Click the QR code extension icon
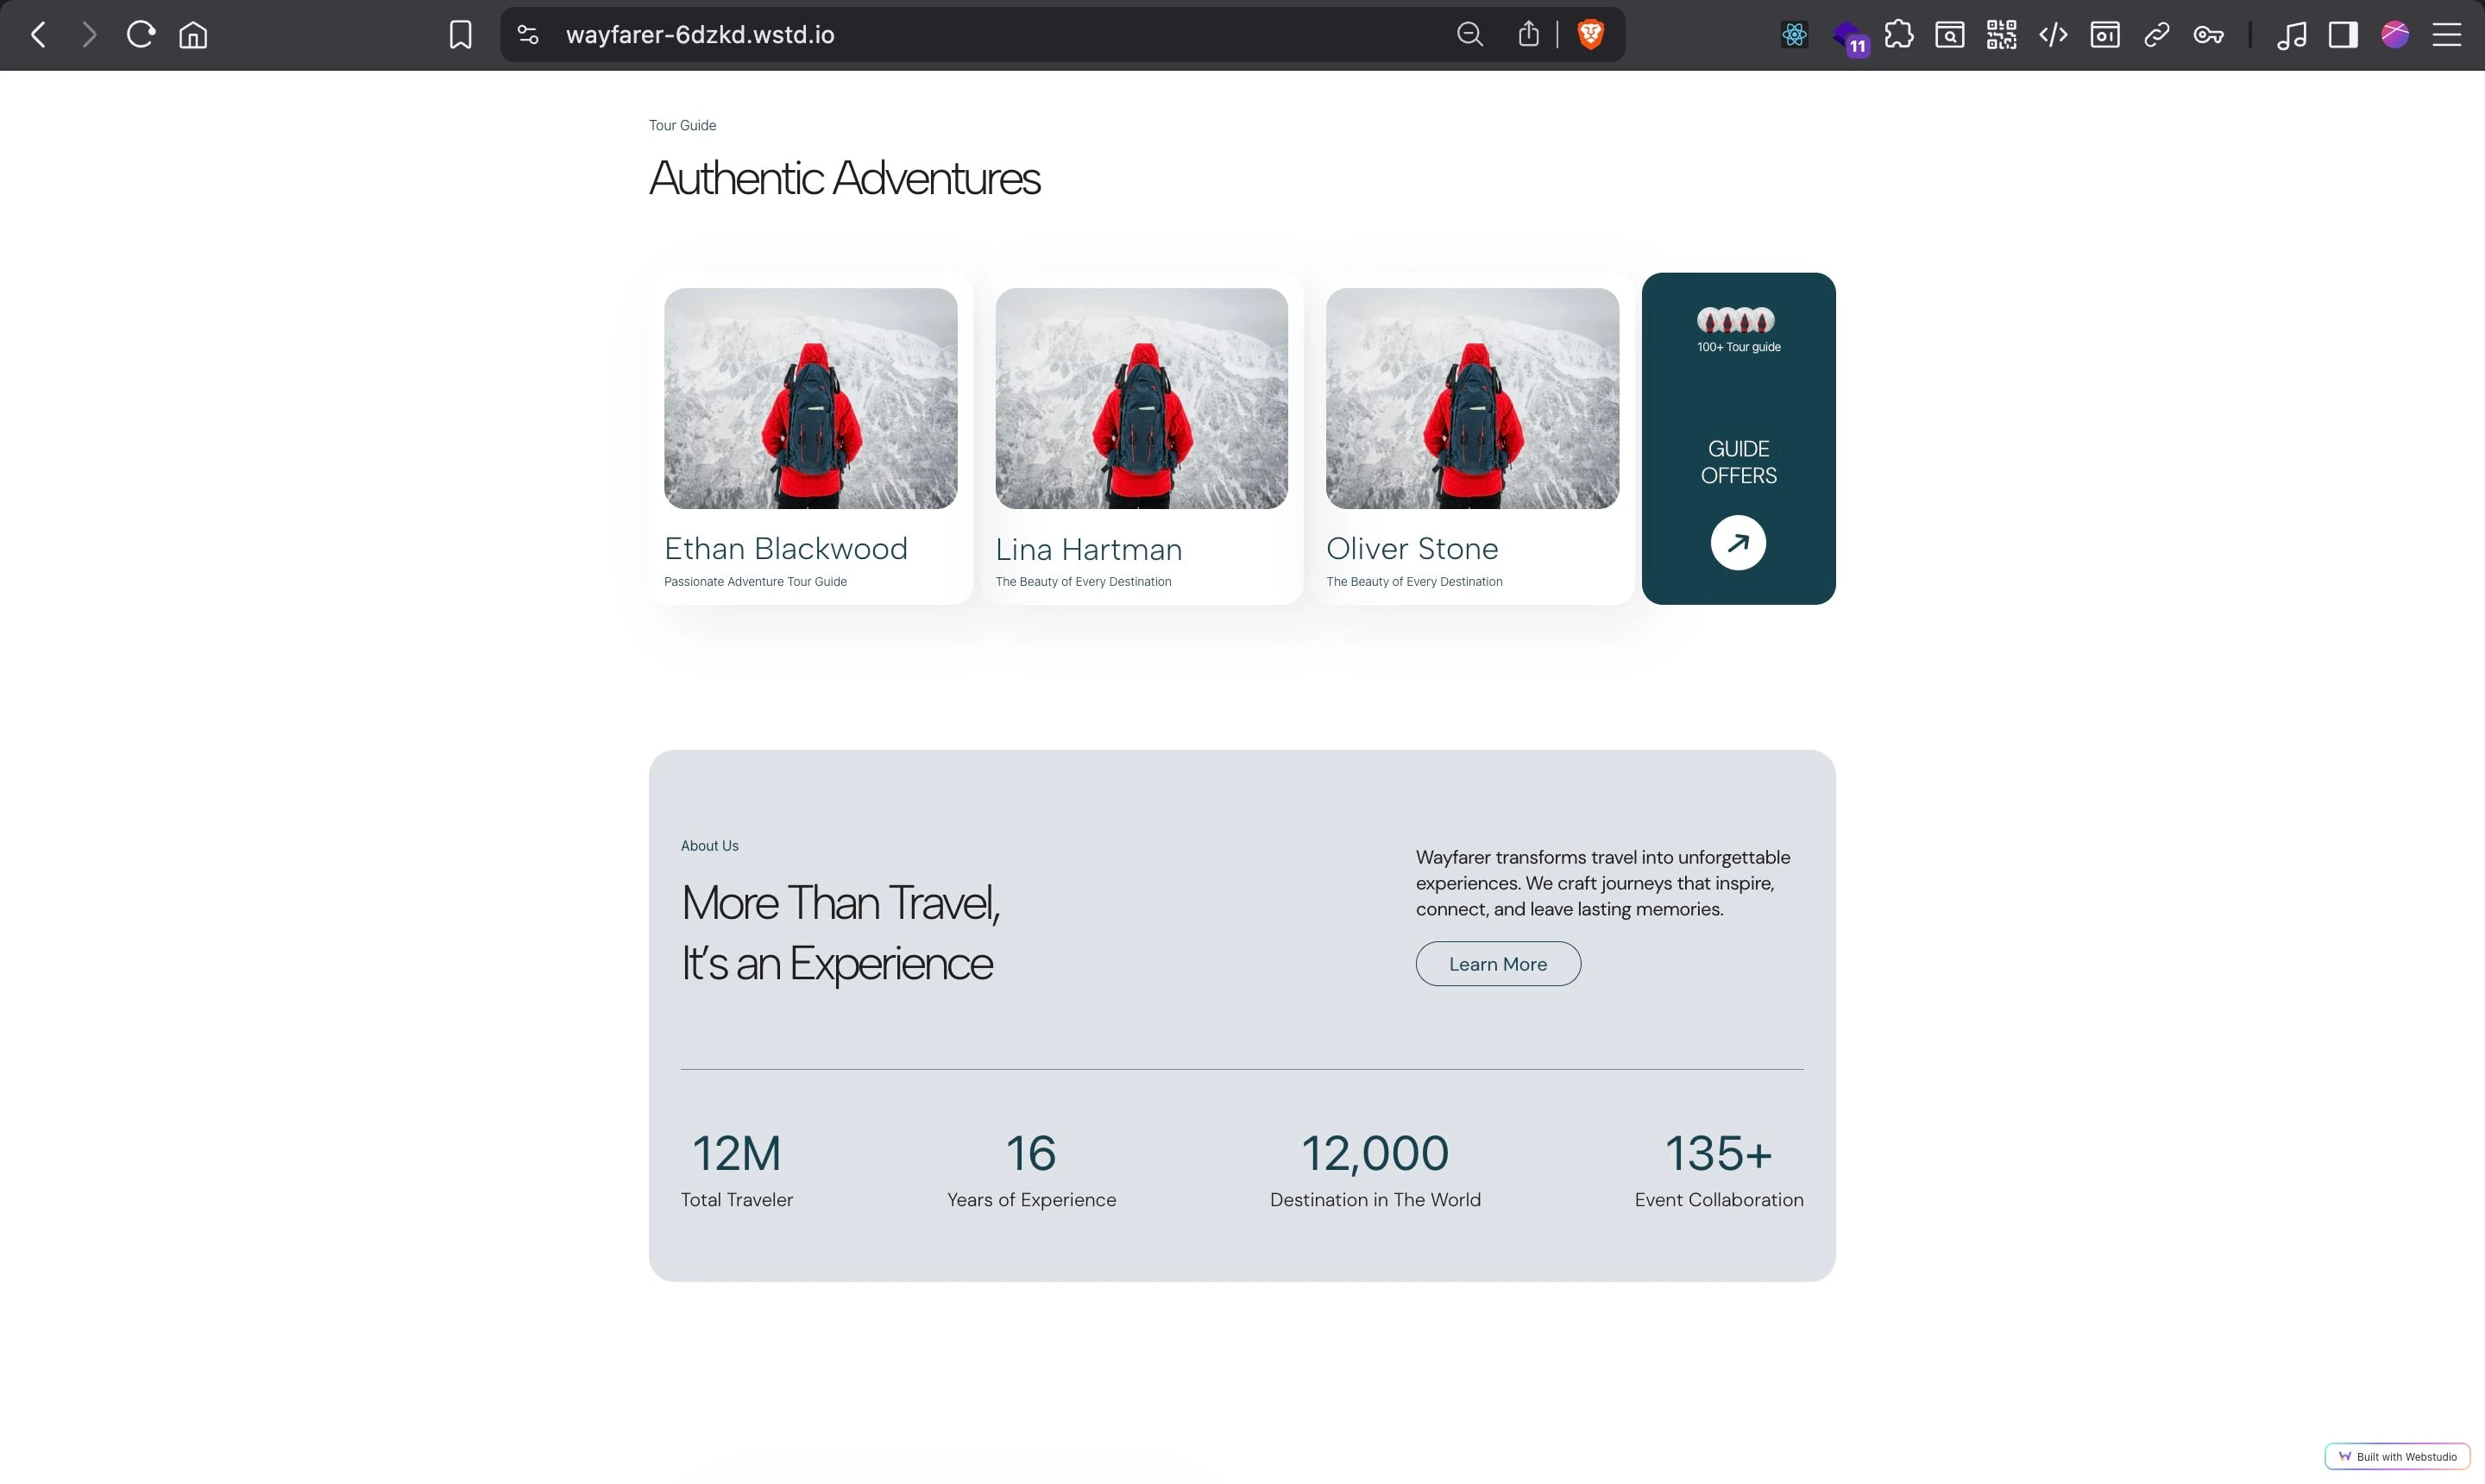 (x=2001, y=35)
